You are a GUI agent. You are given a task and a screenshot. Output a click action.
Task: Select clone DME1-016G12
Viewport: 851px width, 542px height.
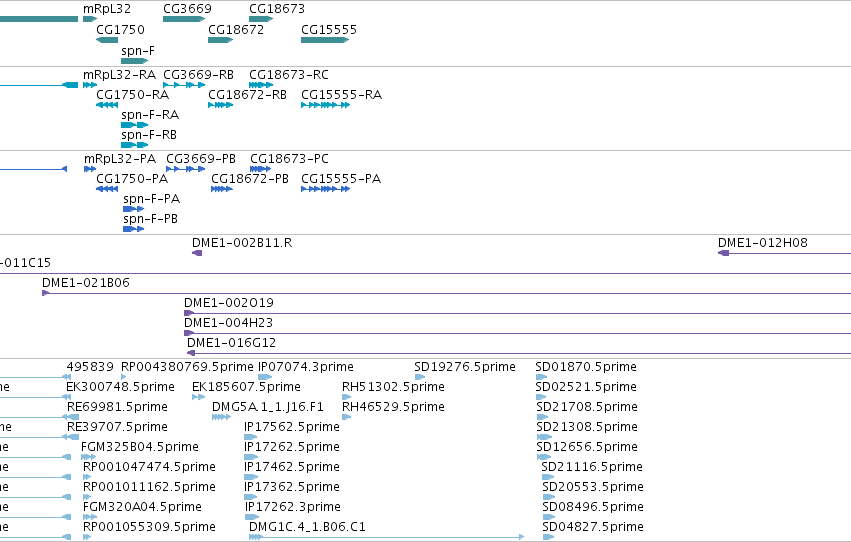pyautogui.click(x=232, y=343)
